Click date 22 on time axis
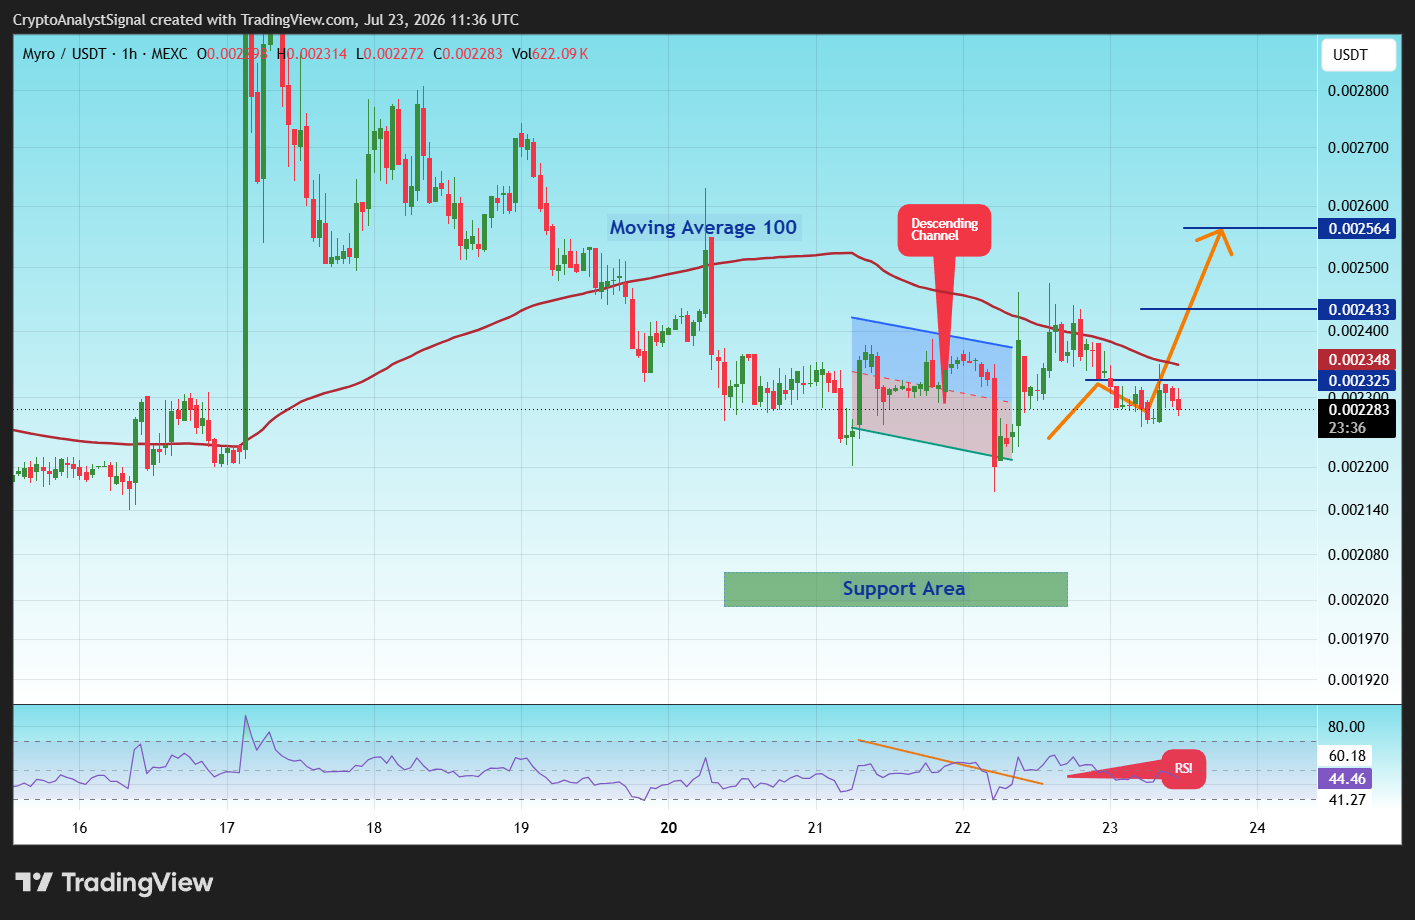 pos(963,828)
